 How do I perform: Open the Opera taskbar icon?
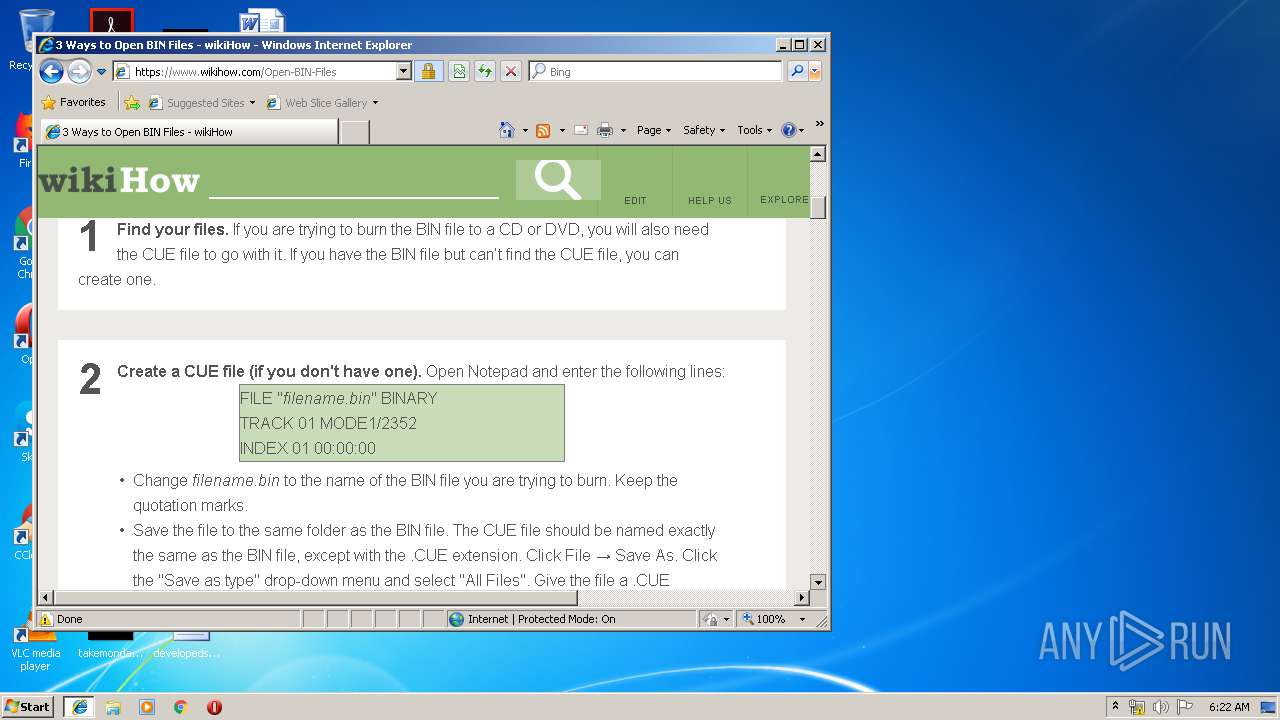click(x=214, y=707)
